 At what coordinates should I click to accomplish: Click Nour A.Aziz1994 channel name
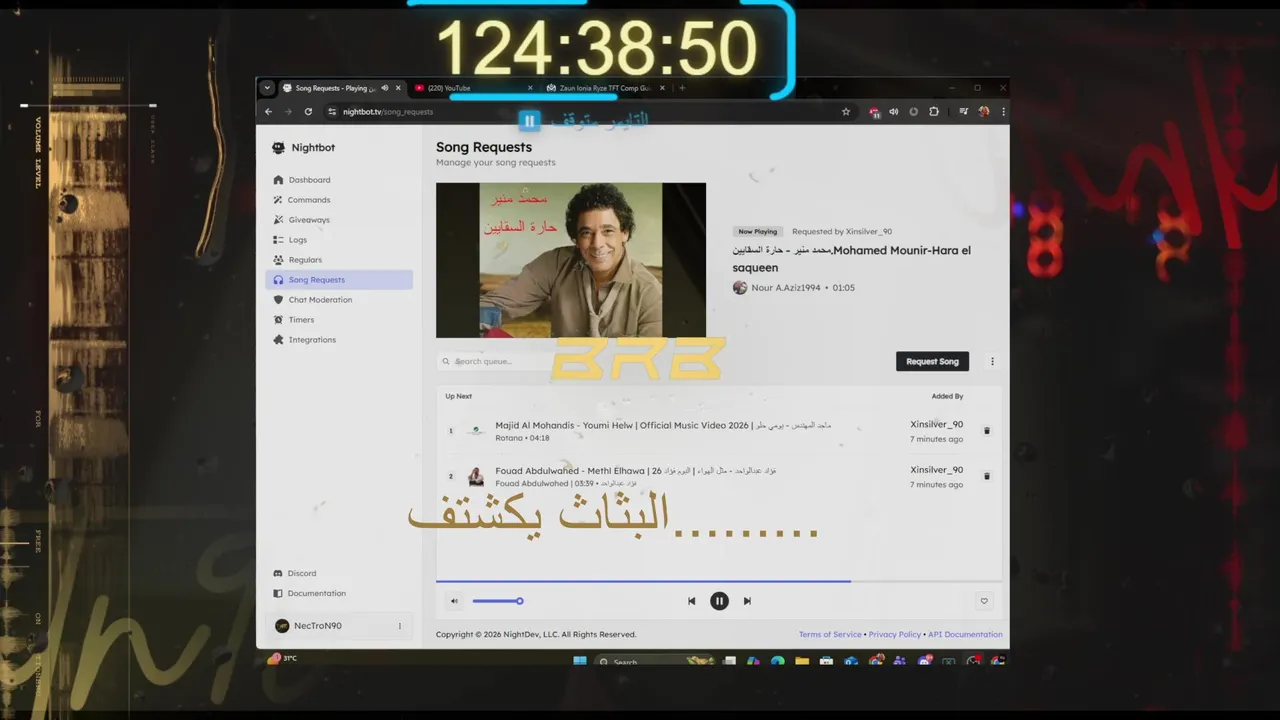tap(786, 288)
